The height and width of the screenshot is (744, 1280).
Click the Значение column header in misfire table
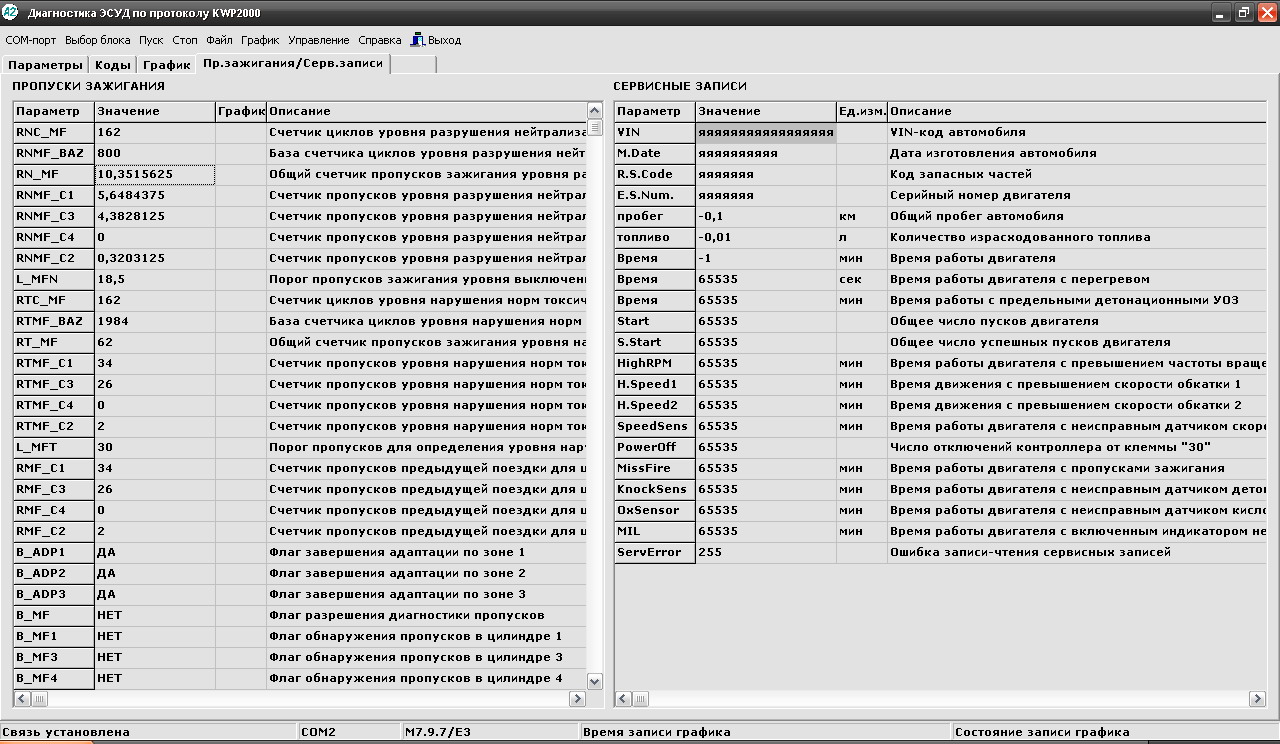155,111
